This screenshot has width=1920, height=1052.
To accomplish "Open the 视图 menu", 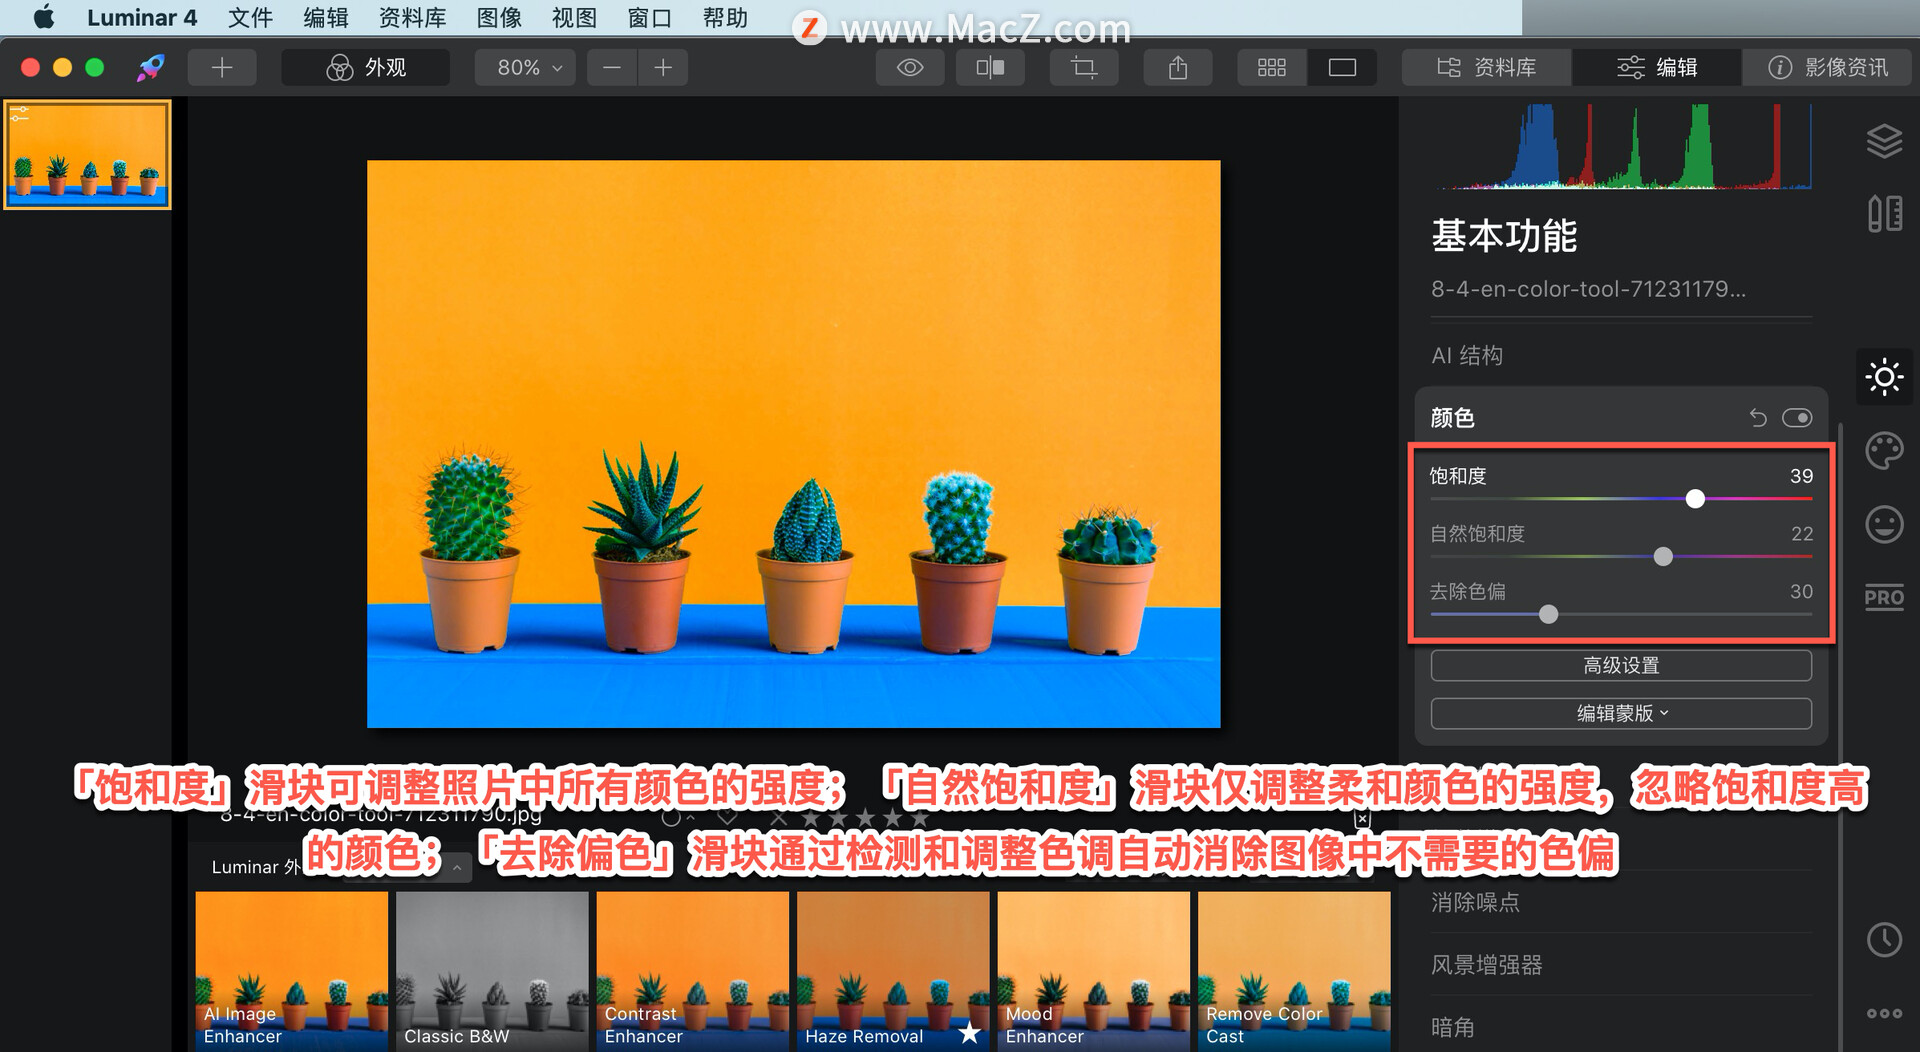I will [x=574, y=17].
